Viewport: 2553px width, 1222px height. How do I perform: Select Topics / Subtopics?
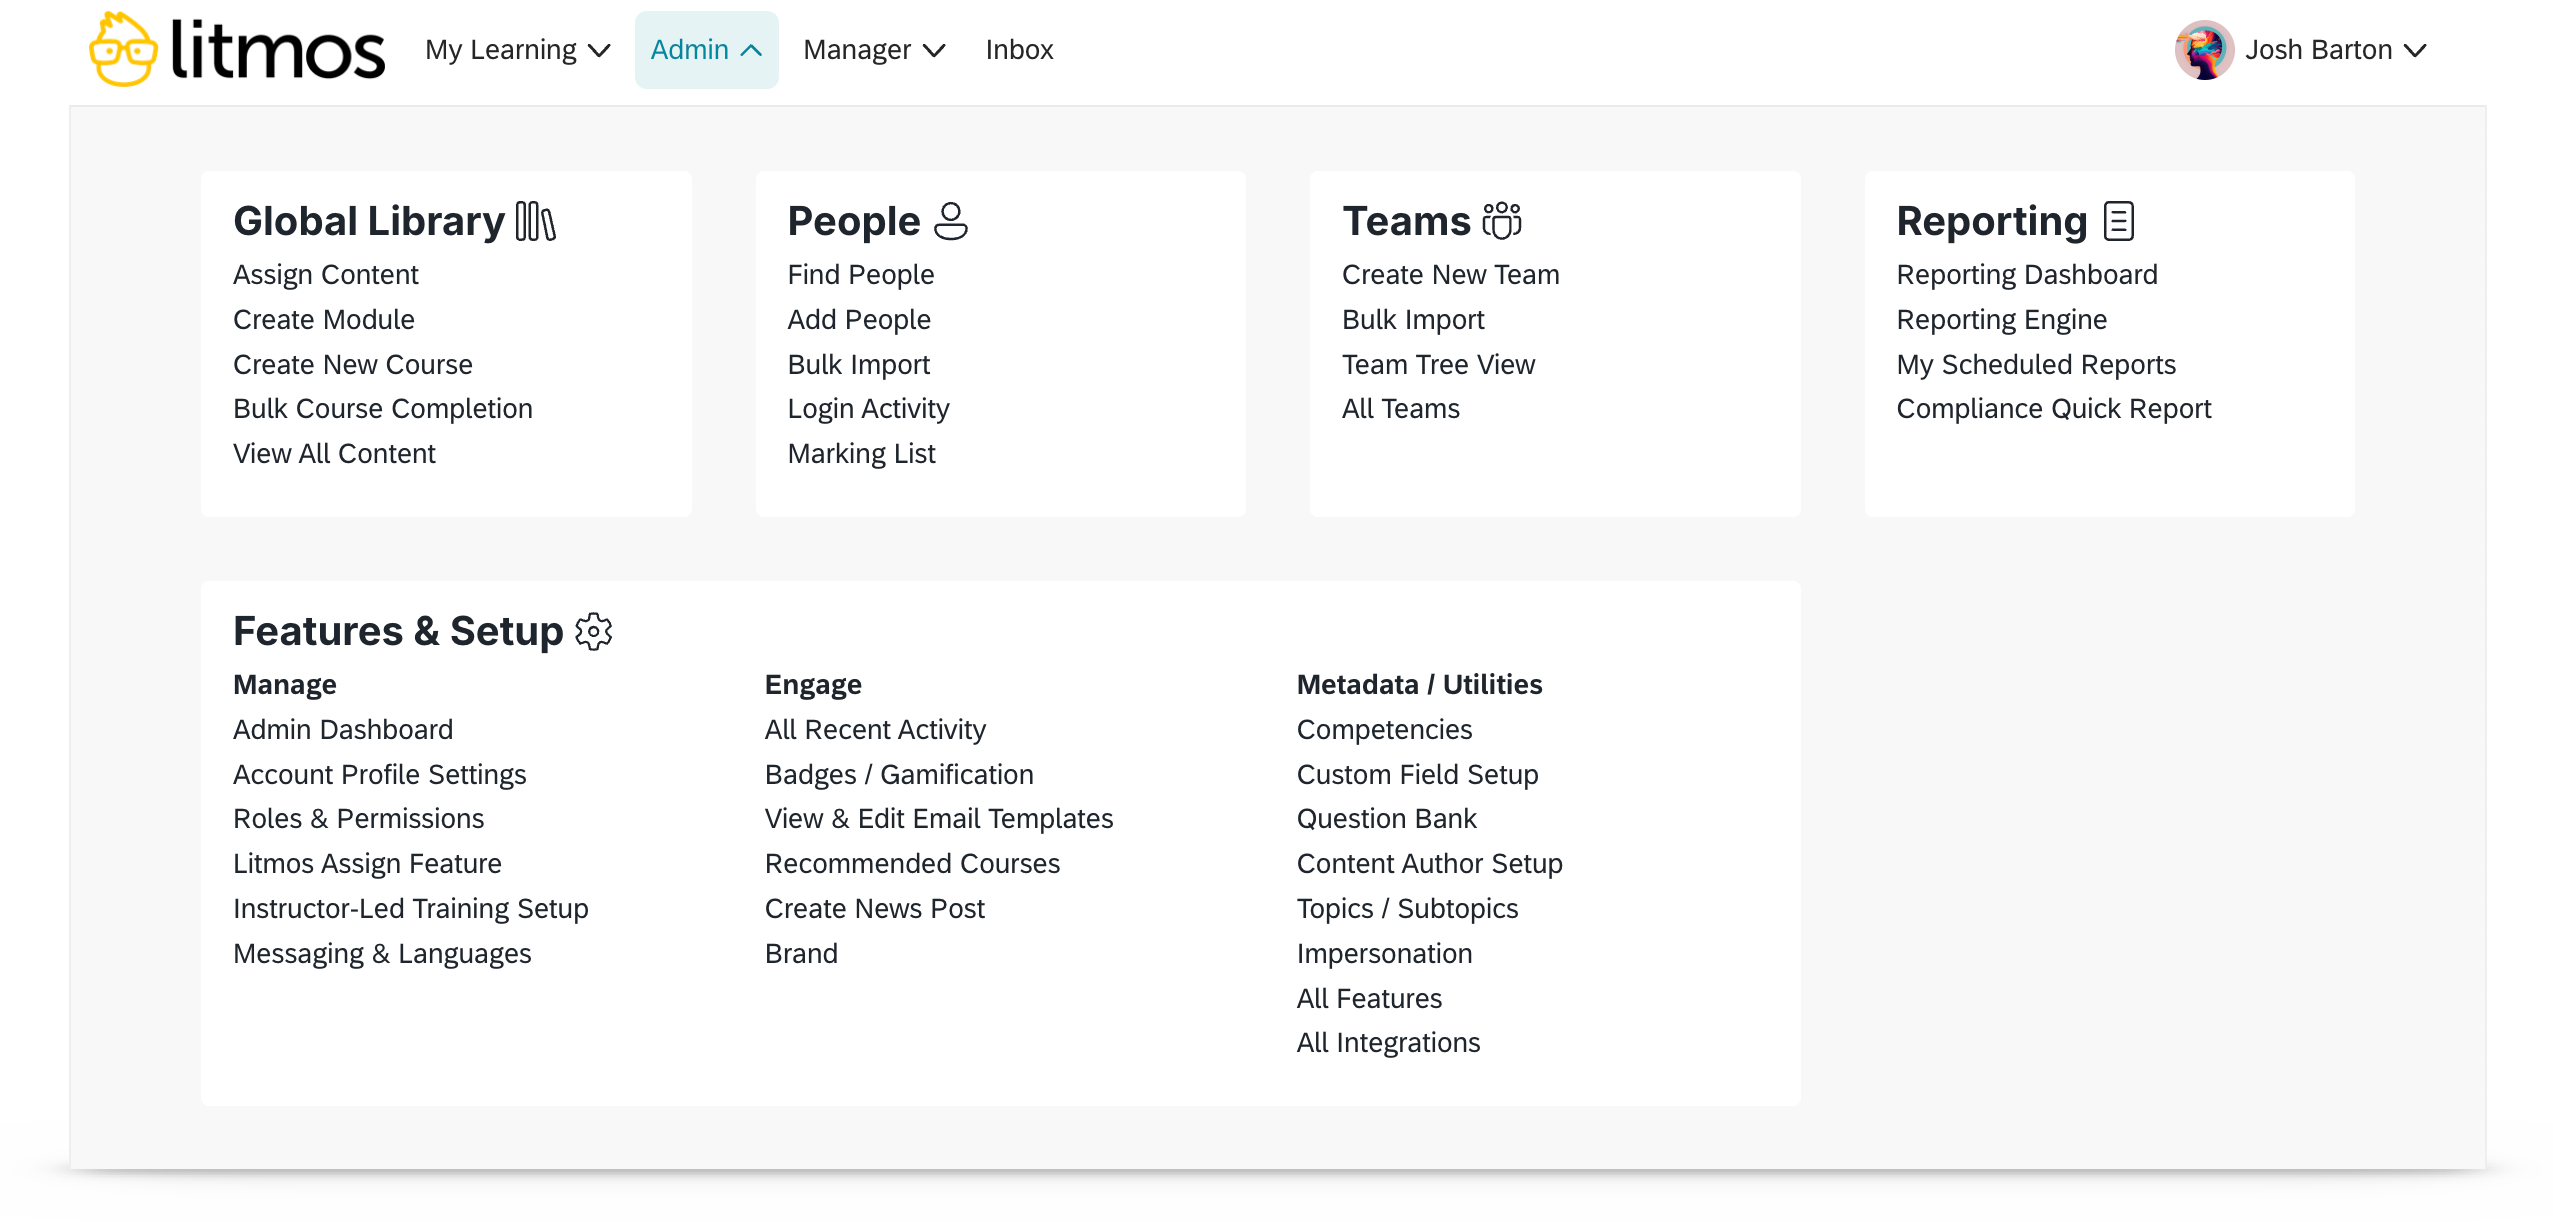tap(1407, 908)
